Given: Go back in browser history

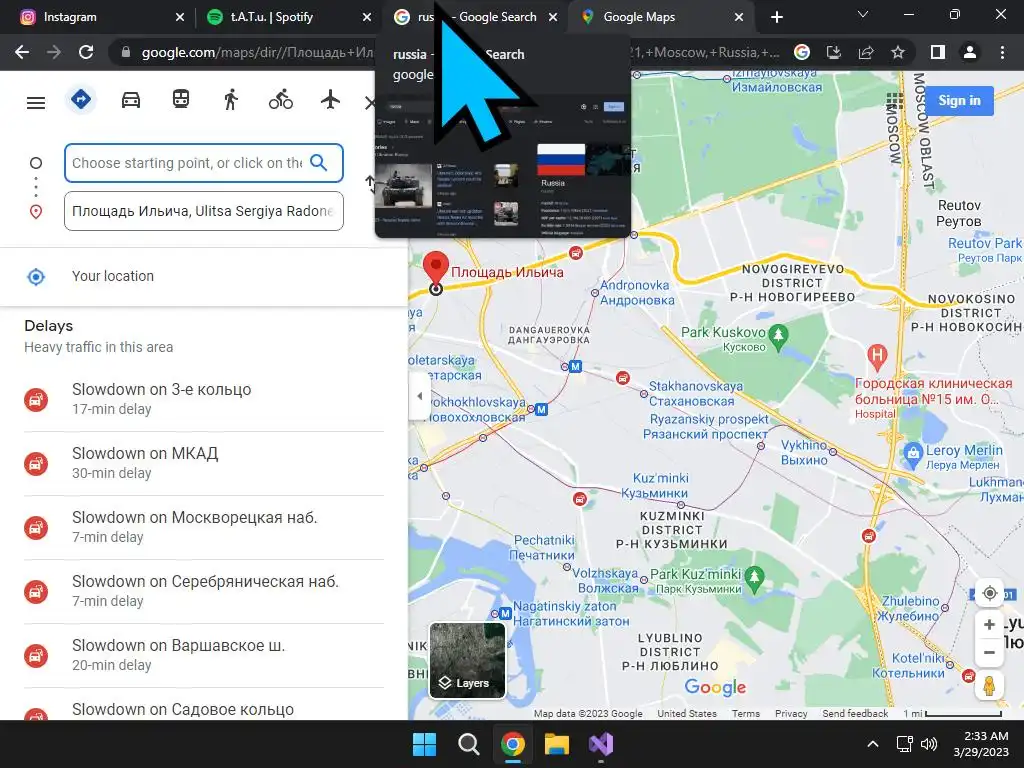Looking at the screenshot, I should 22,52.
